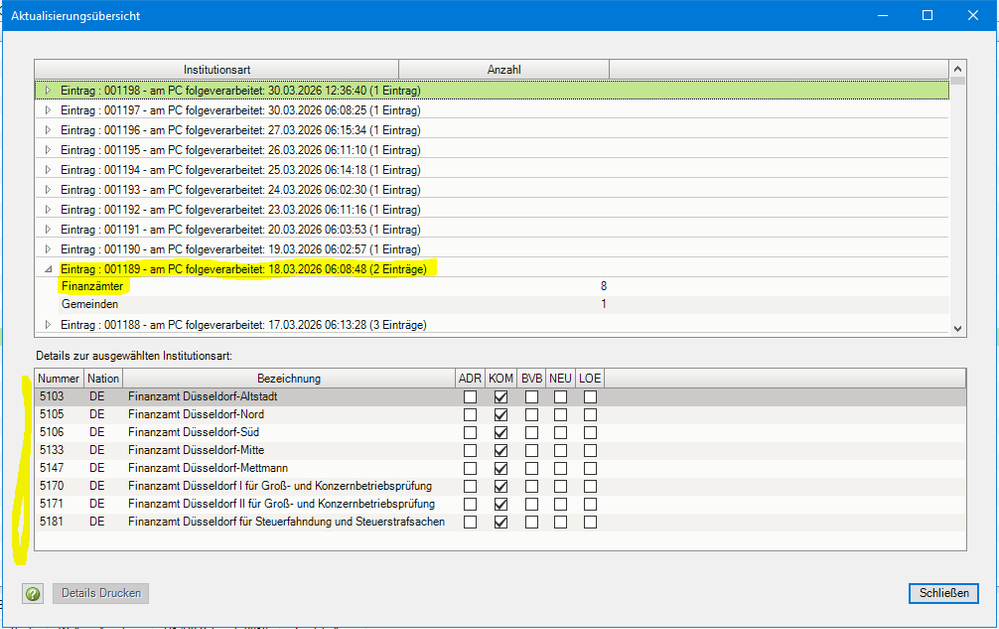Select entry 001190 from 19.03.2026
The width and height of the screenshot is (999, 629).
(x=492, y=249)
